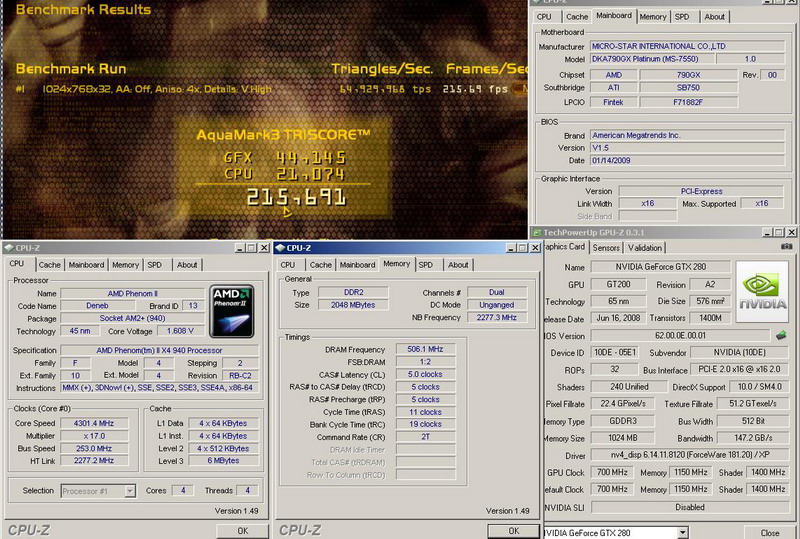800x539 pixels.
Task: Click the AquaMark3 total score 215,691
Action: click(296, 198)
